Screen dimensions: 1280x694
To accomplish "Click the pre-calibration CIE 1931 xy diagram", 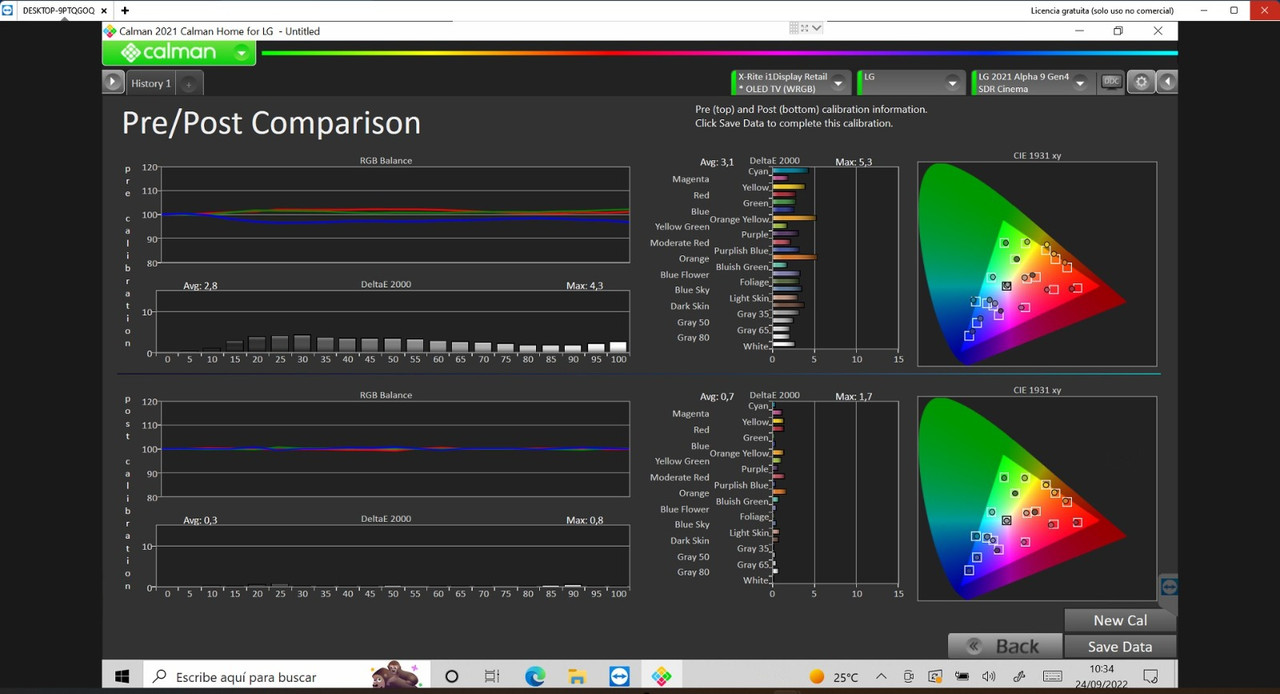I will (1036, 264).
